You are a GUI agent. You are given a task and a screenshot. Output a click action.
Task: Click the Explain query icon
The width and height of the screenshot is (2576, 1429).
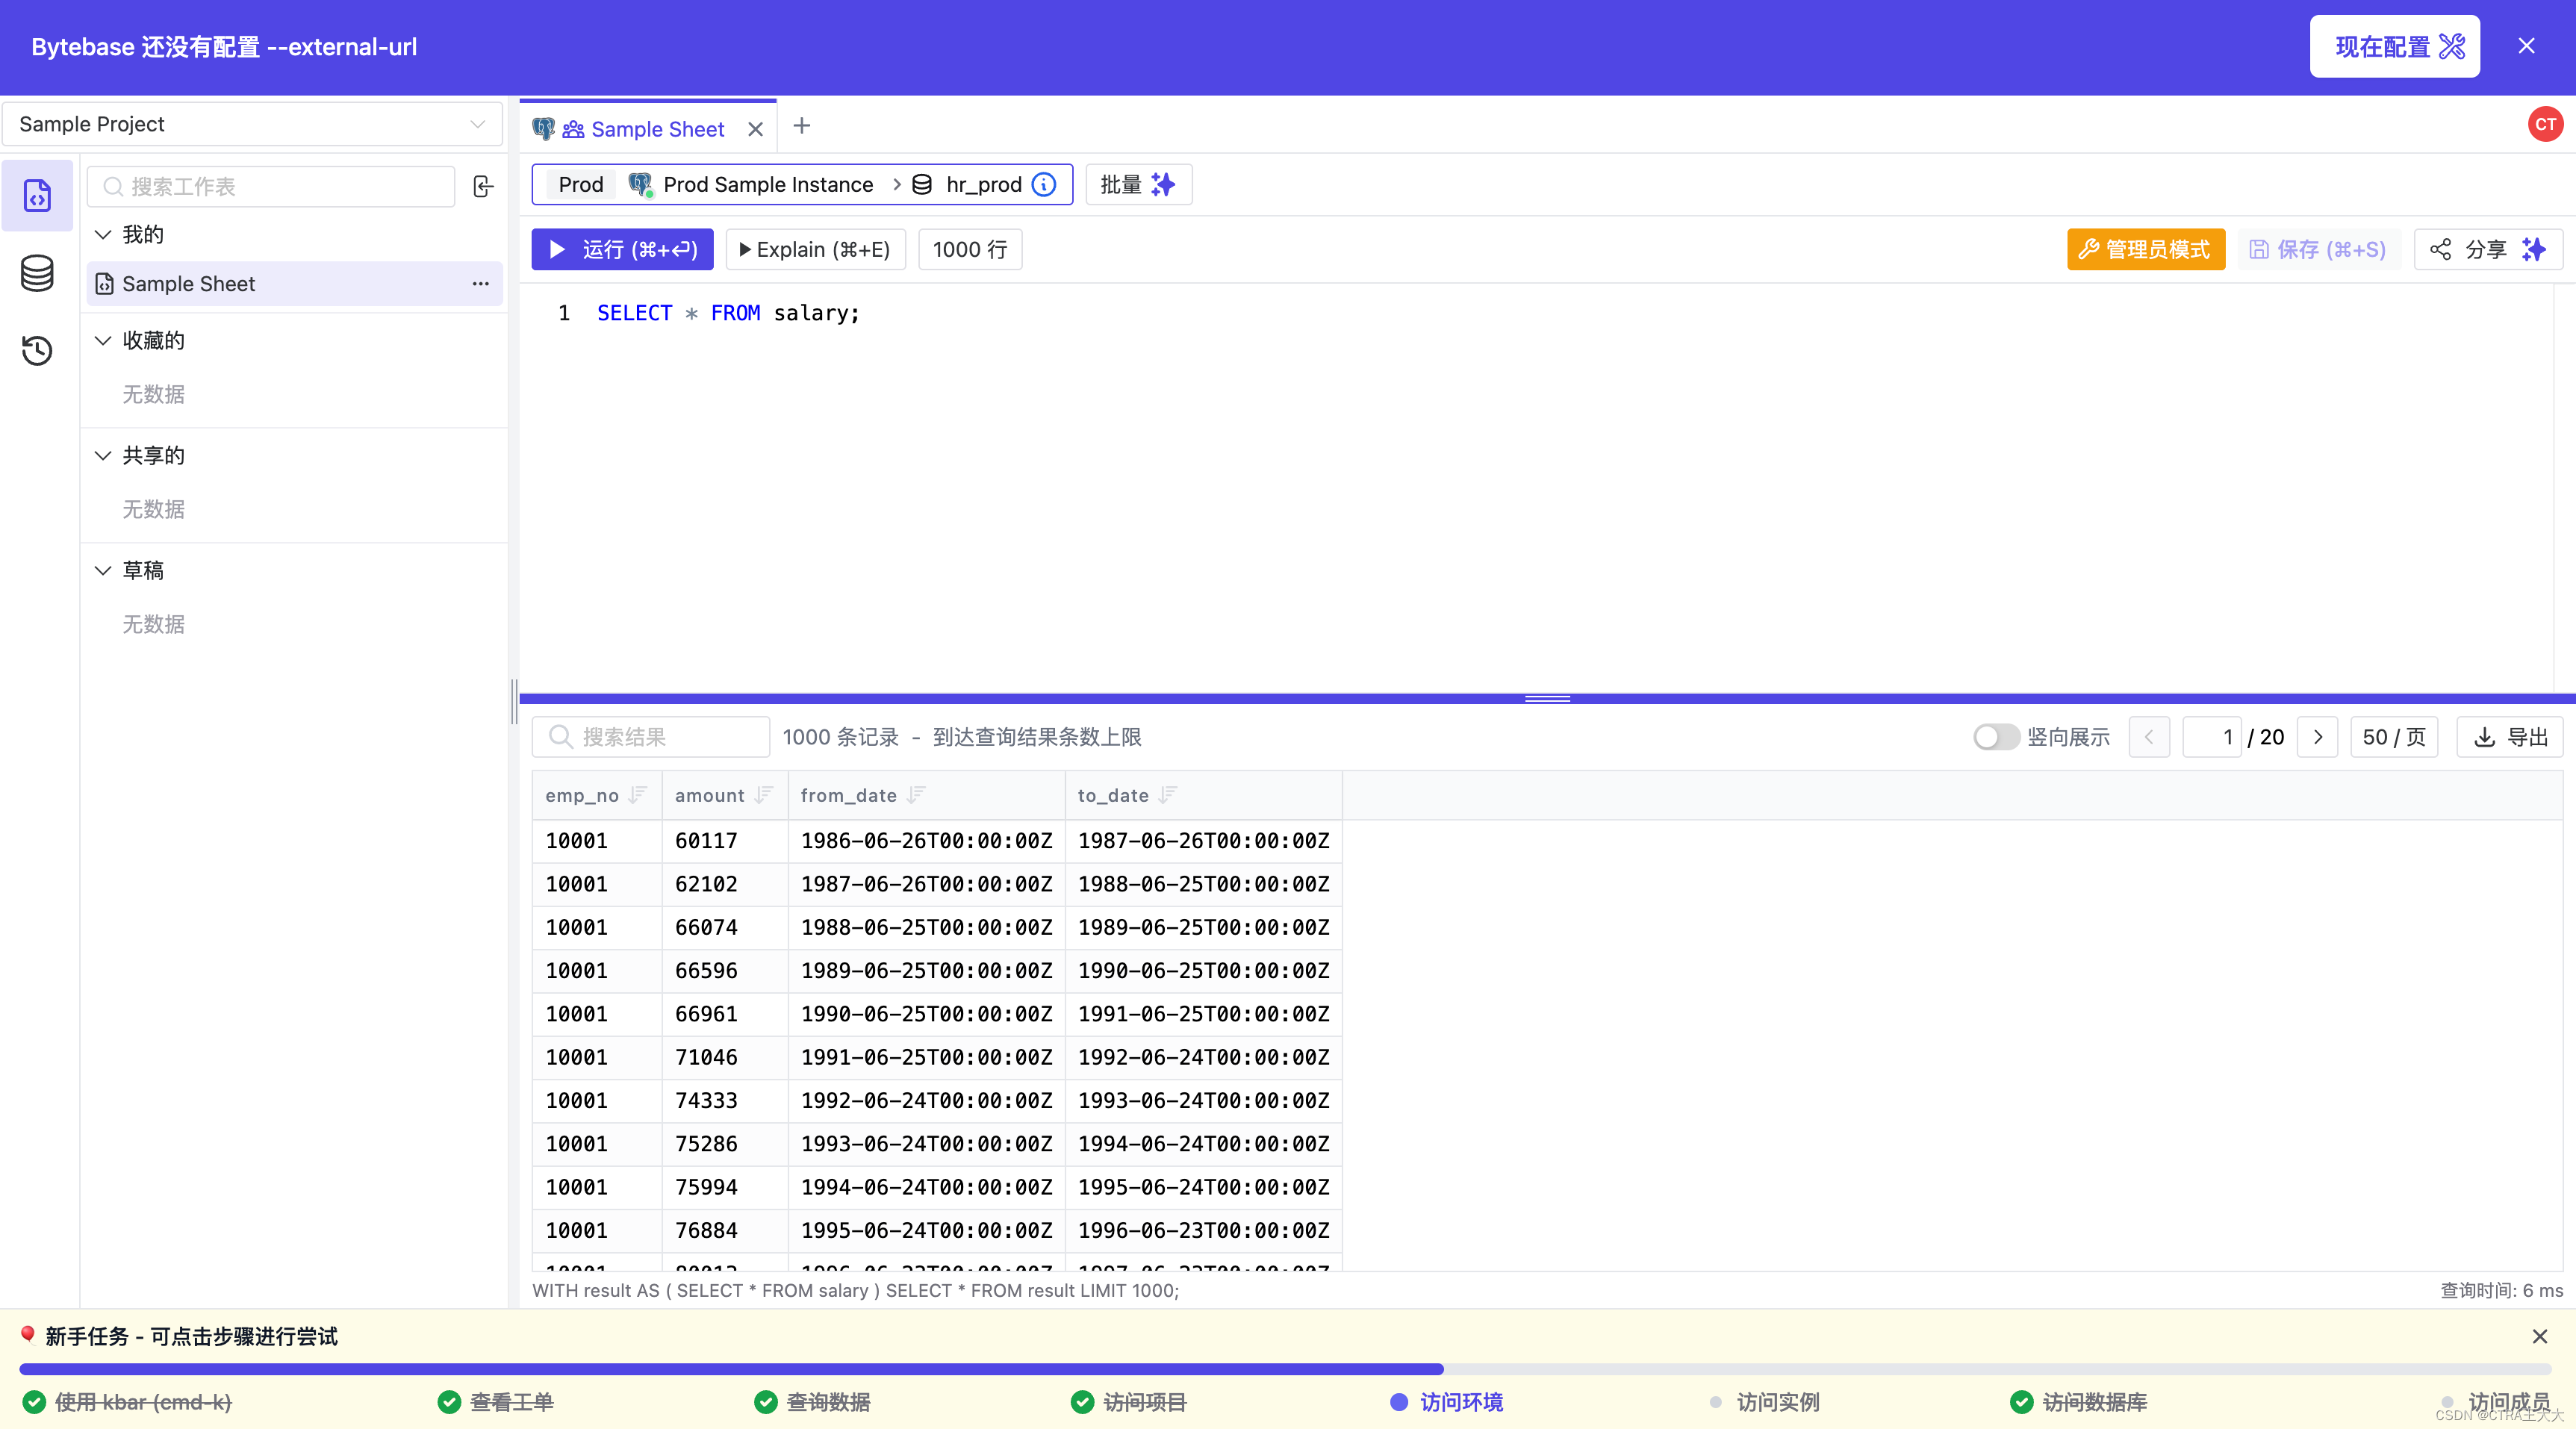(x=813, y=248)
